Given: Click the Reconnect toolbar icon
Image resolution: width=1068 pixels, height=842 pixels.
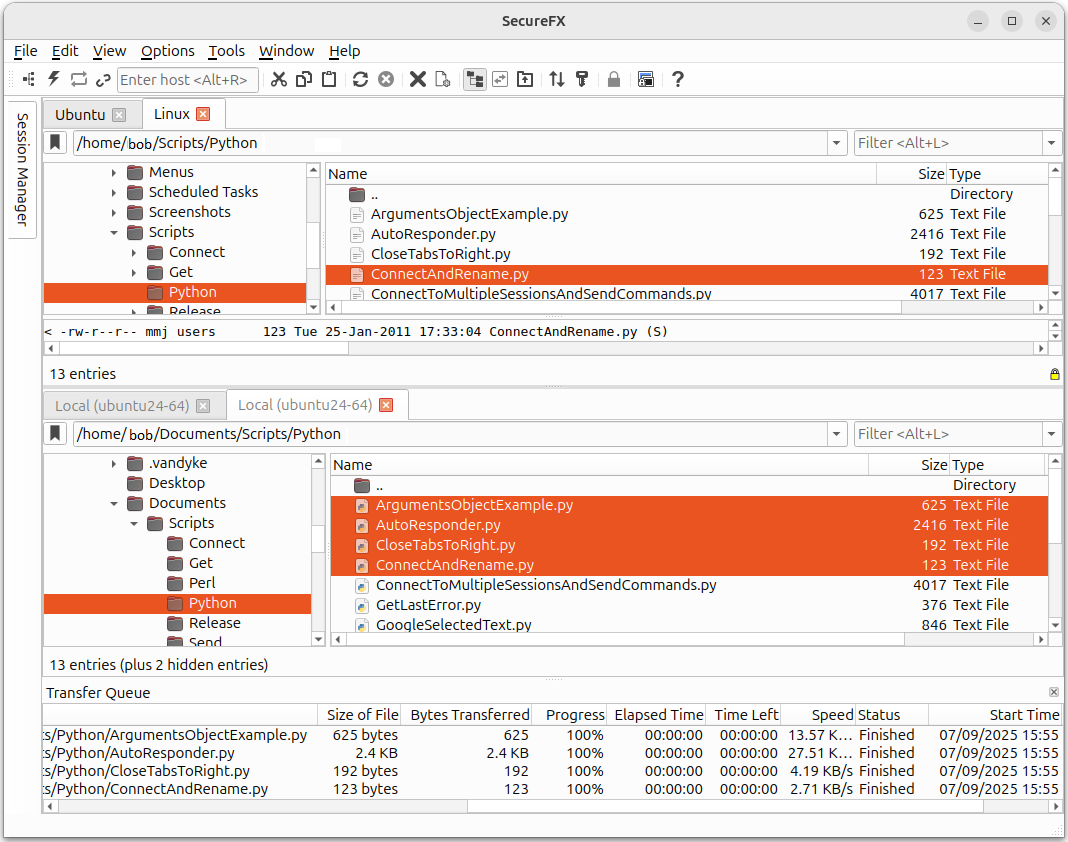Looking at the screenshot, I should 77,79.
